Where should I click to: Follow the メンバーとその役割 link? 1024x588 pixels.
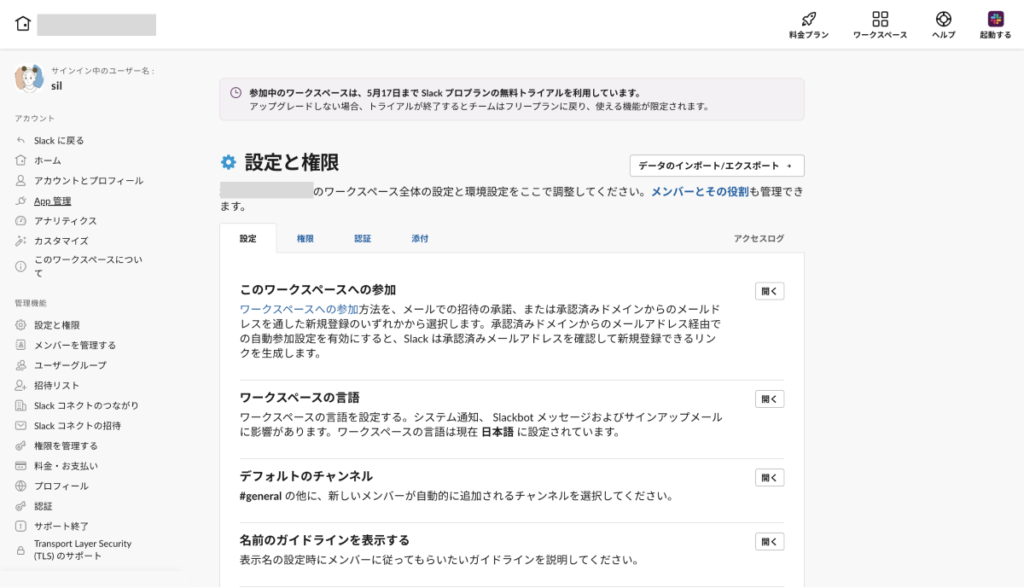pyautogui.click(x=699, y=191)
